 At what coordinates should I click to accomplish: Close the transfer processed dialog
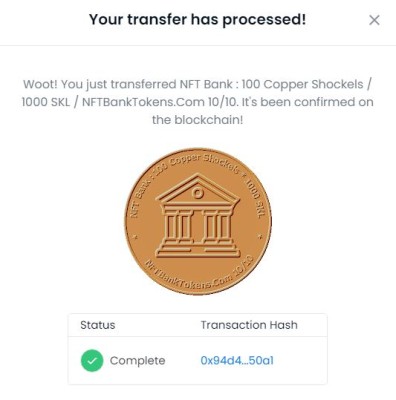pyautogui.click(x=374, y=20)
